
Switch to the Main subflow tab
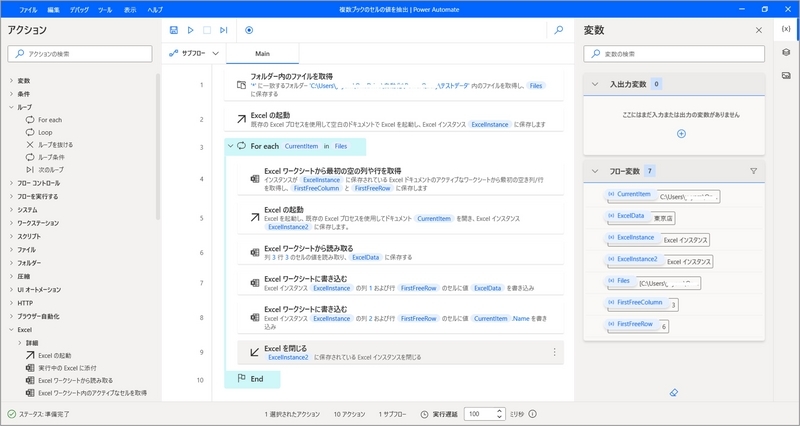click(x=263, y=54)
